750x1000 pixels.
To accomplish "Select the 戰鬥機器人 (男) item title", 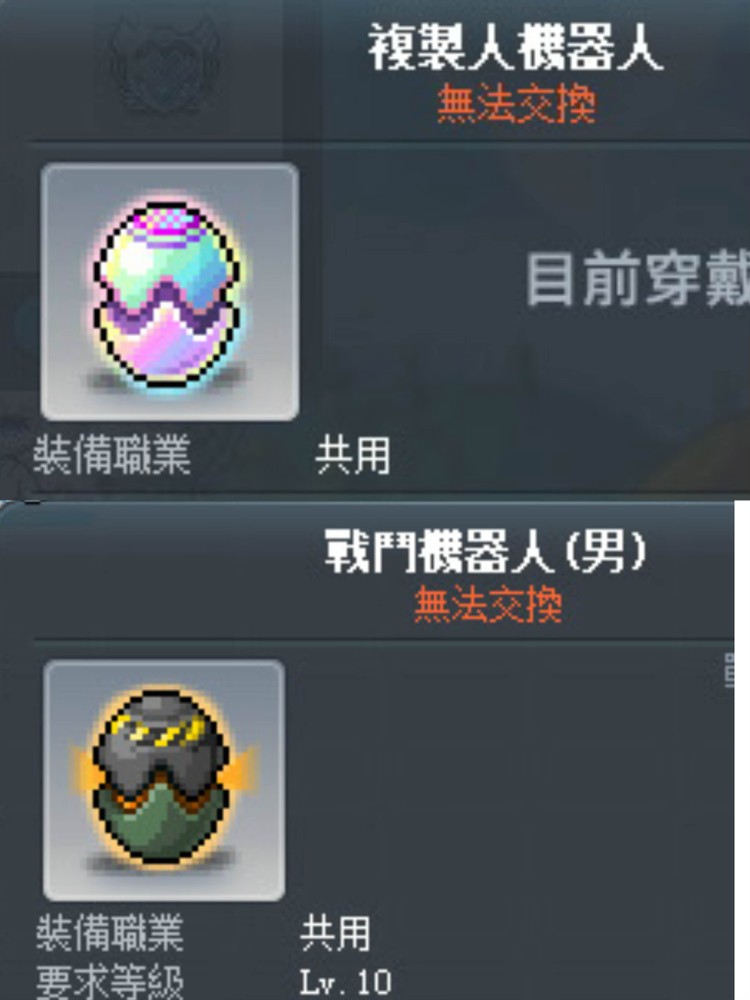I will 485,552.
